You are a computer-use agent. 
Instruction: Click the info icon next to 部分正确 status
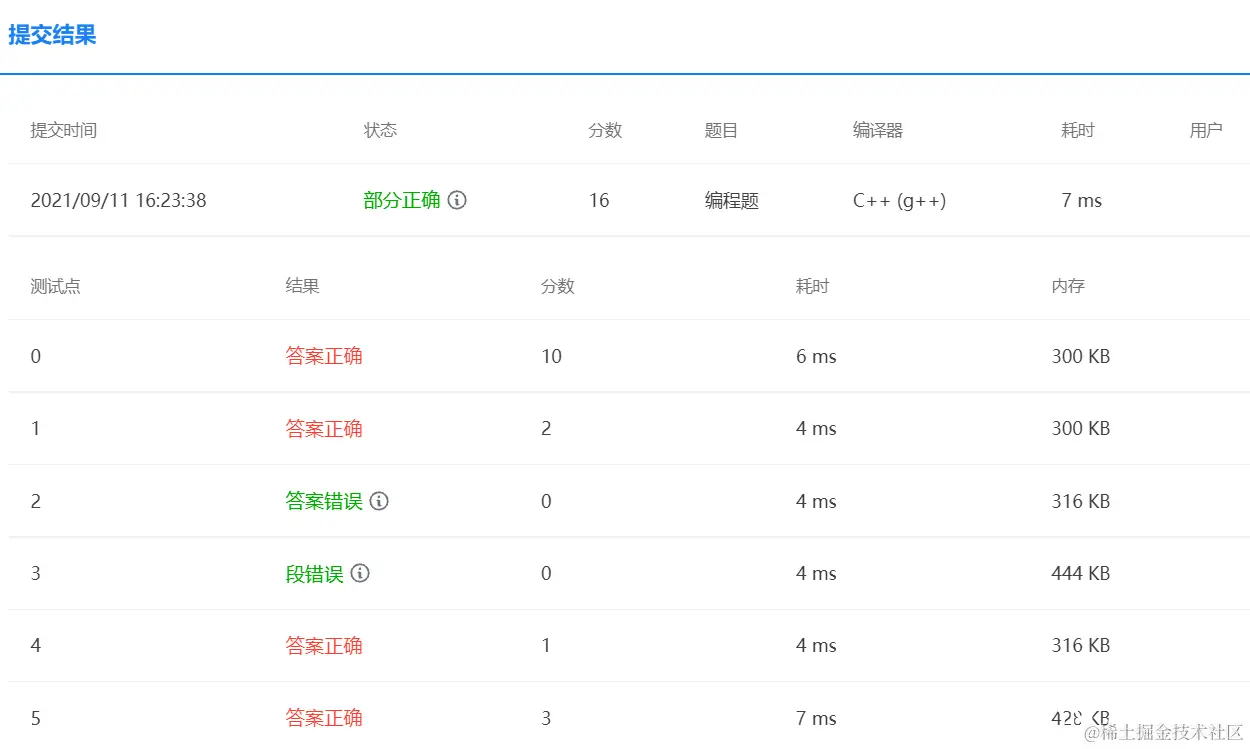click(458, 200)
